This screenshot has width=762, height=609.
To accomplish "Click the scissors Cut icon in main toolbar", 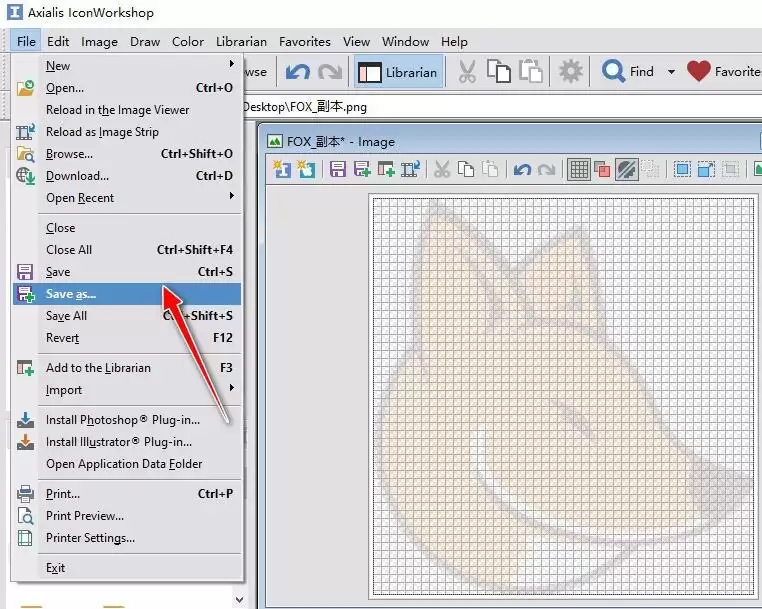I will tap(467, 72).
